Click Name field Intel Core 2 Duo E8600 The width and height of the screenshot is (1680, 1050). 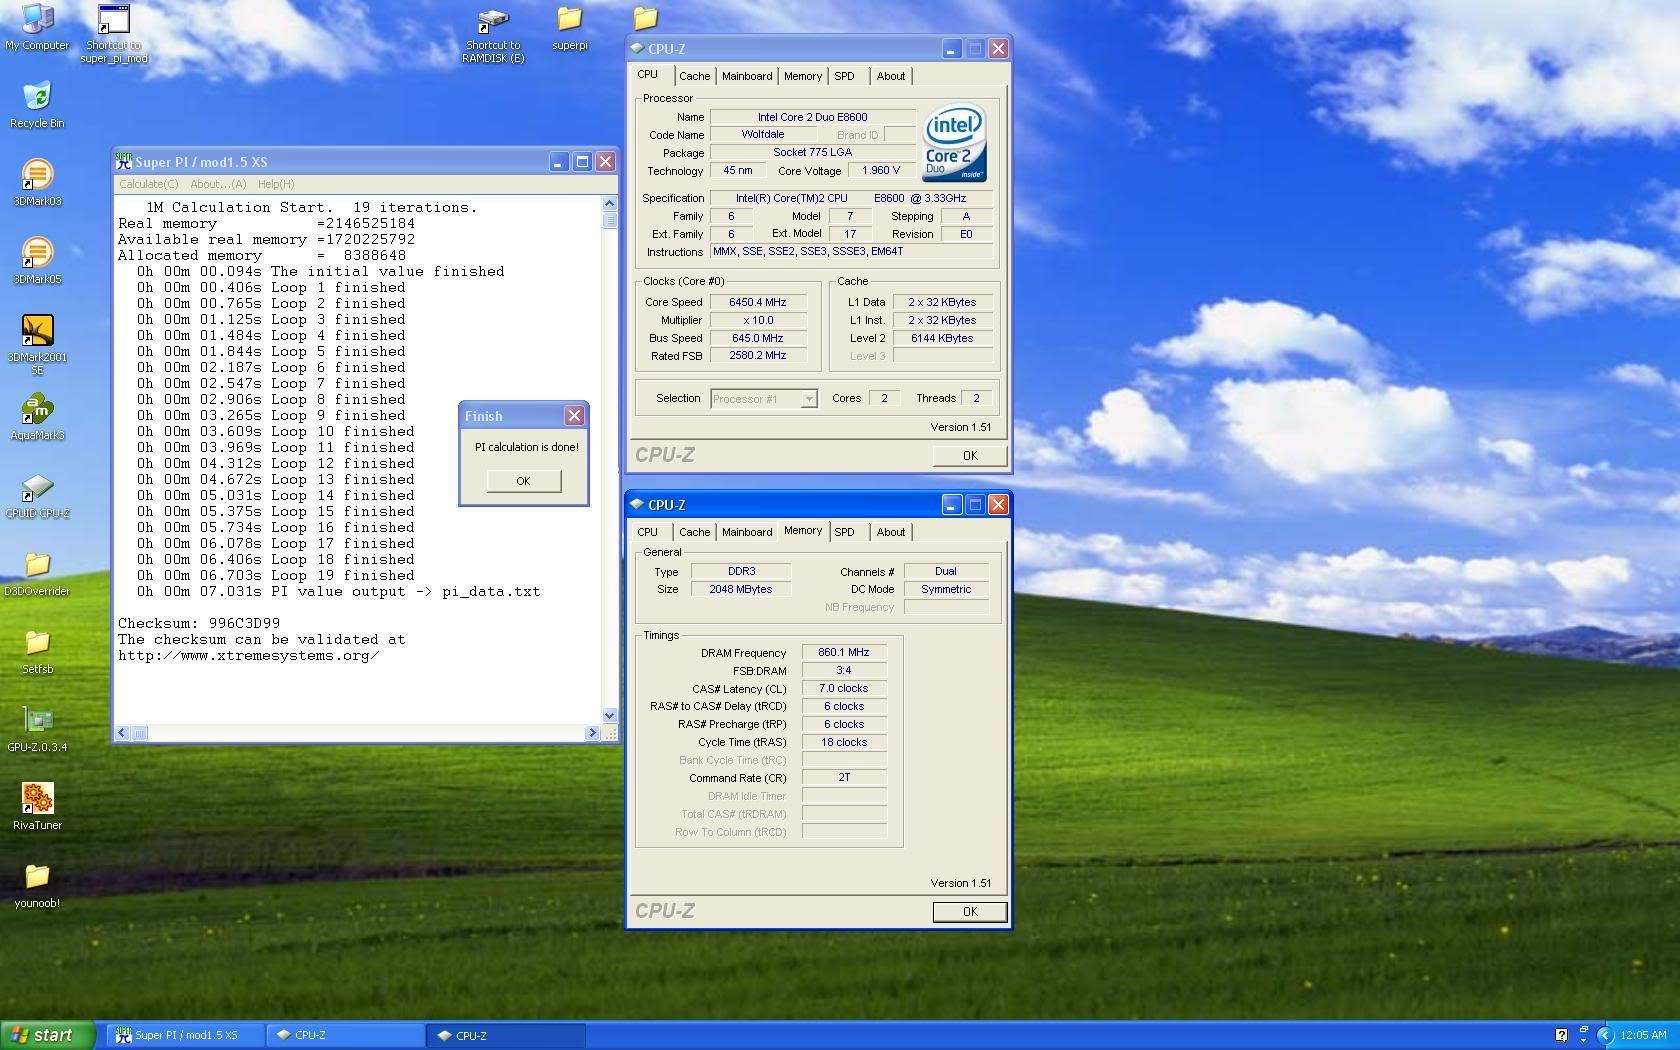812,117
